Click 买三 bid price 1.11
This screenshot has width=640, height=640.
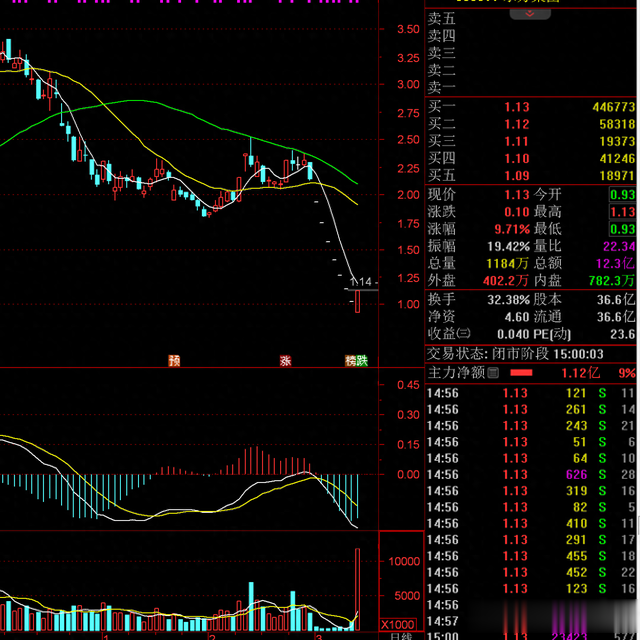coord(517,141)
